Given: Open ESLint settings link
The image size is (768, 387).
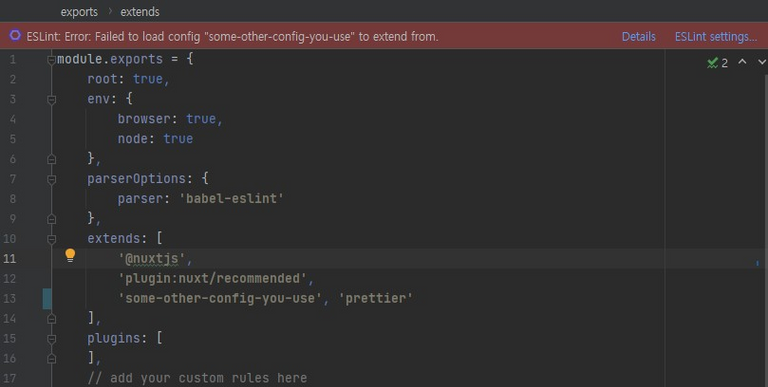Looking at the screenshot, I should [x=716, y=37].
